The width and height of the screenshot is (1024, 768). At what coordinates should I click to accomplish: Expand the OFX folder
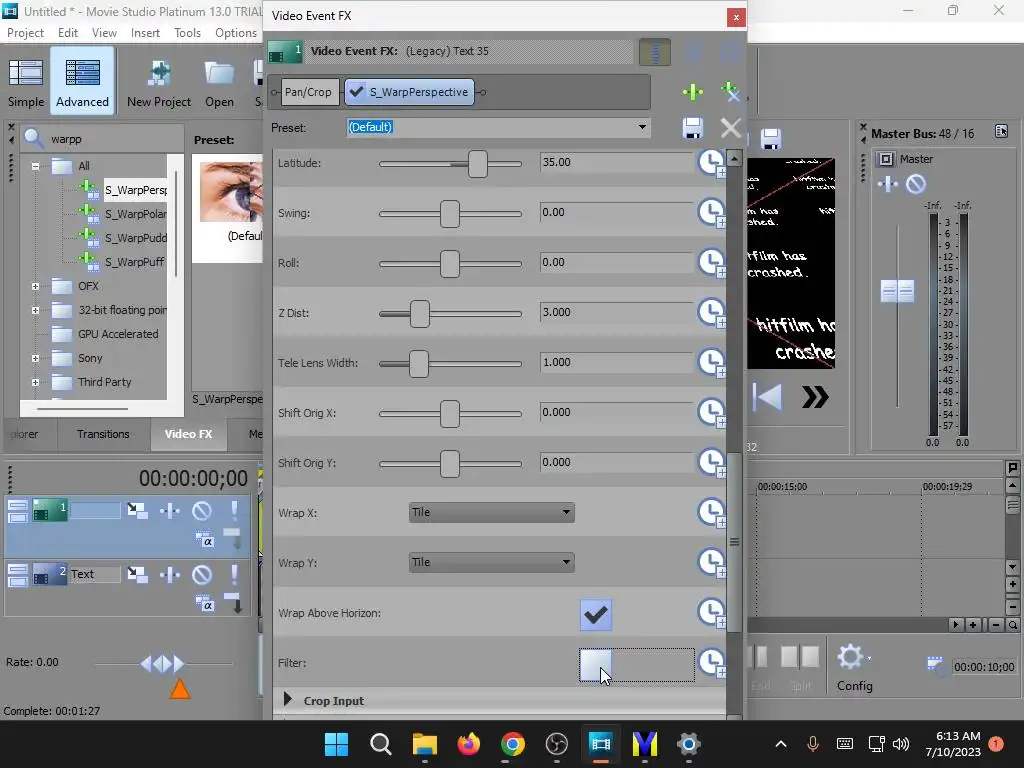click(x=35, y=286)
